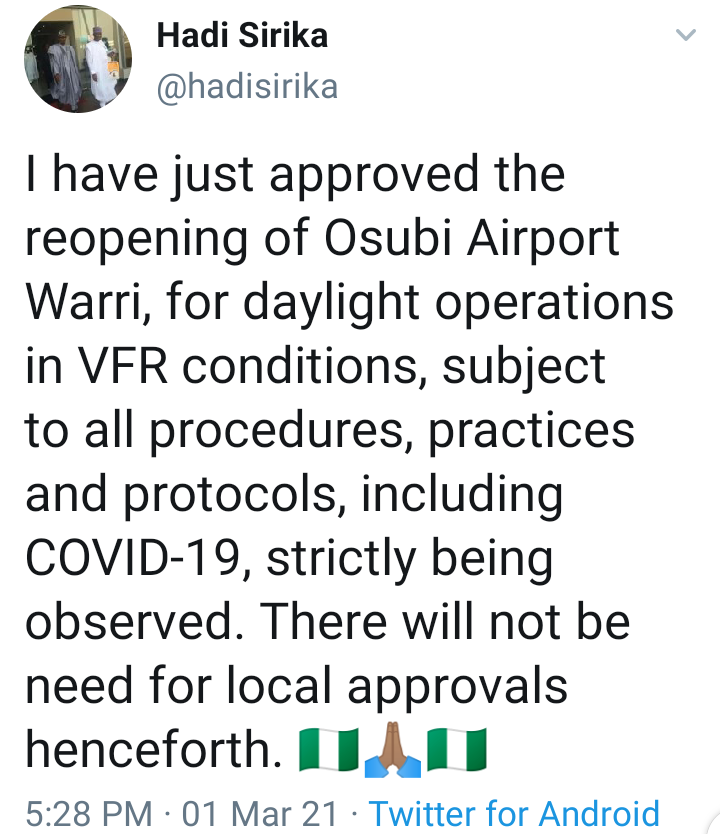Click the 5:28 PM timestamp
The height and width of the screenshot is (834, 720).
pyautogui.click(x=88, y=813)
